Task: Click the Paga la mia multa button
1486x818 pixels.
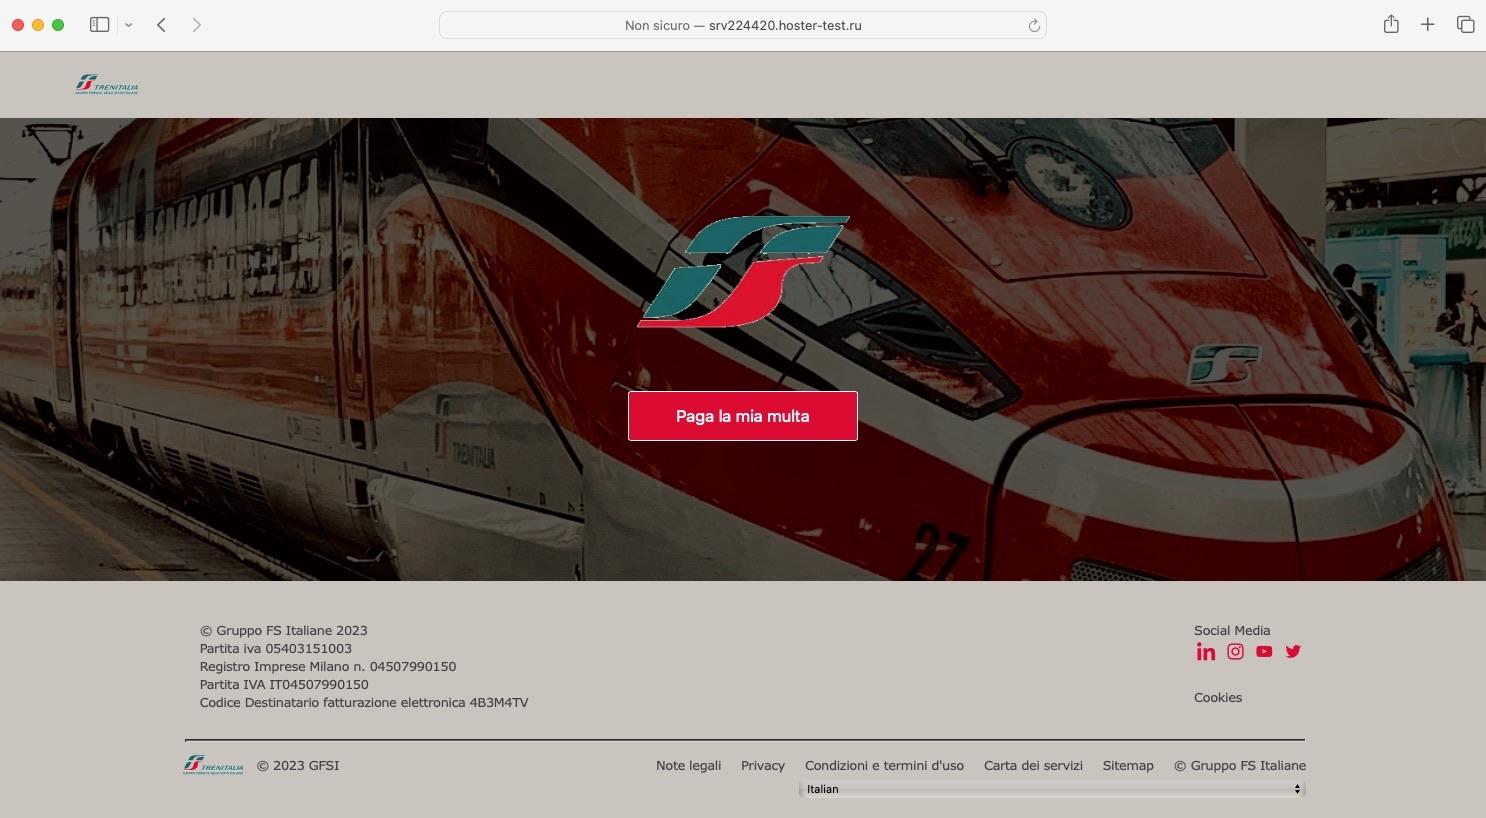Action: coord(743,416)
